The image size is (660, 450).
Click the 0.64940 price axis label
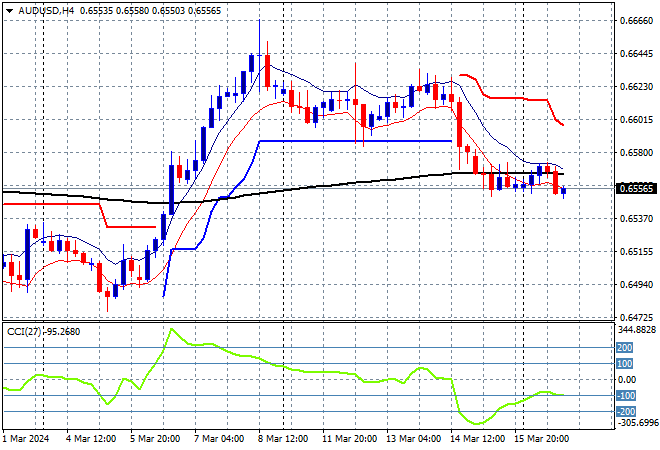(638, 285)
